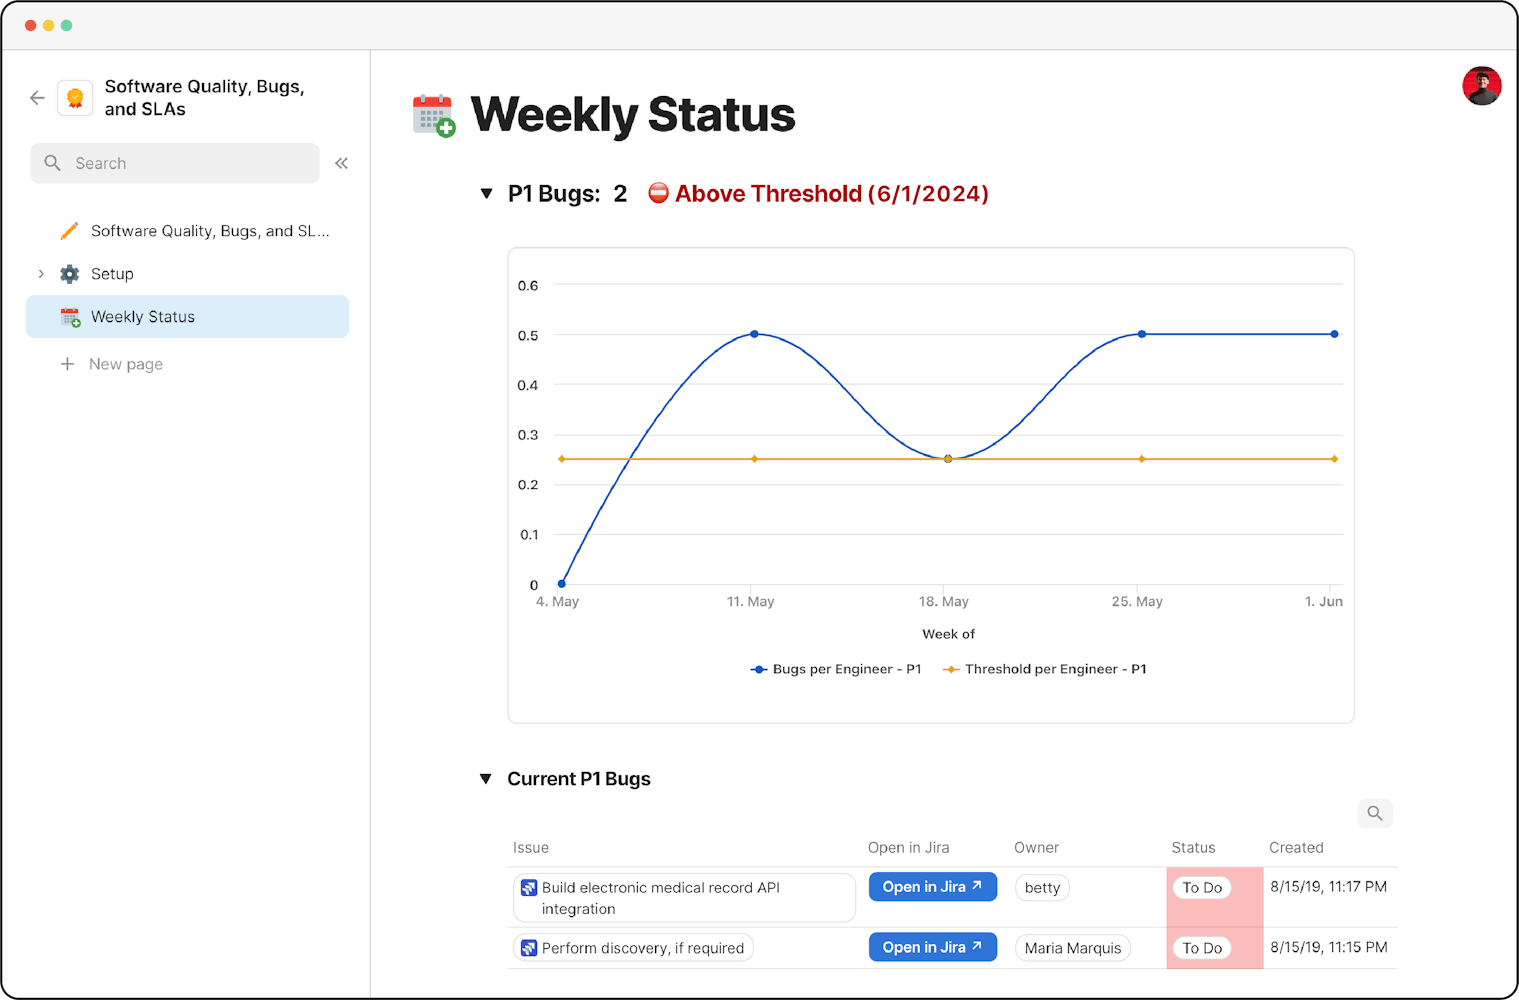Click the To Do status for betty's issue
Image resolution: width=1519 pixels, height=1000 pixels.
point(1202,888)
